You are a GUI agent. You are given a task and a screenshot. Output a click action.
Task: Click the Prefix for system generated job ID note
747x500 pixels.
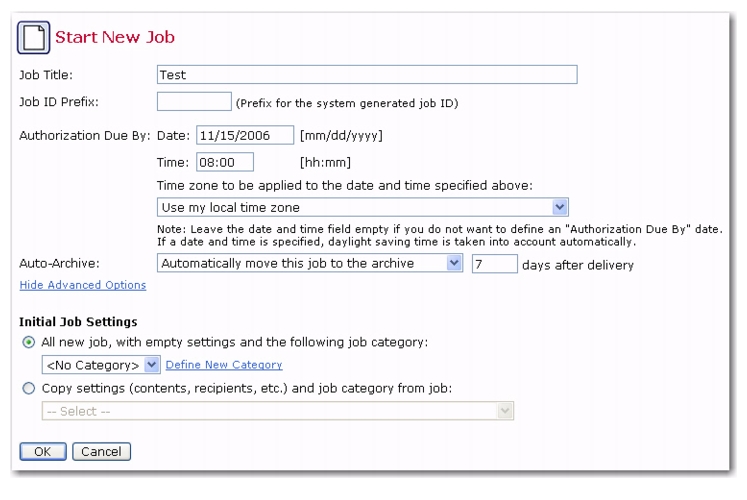point(347,103)
